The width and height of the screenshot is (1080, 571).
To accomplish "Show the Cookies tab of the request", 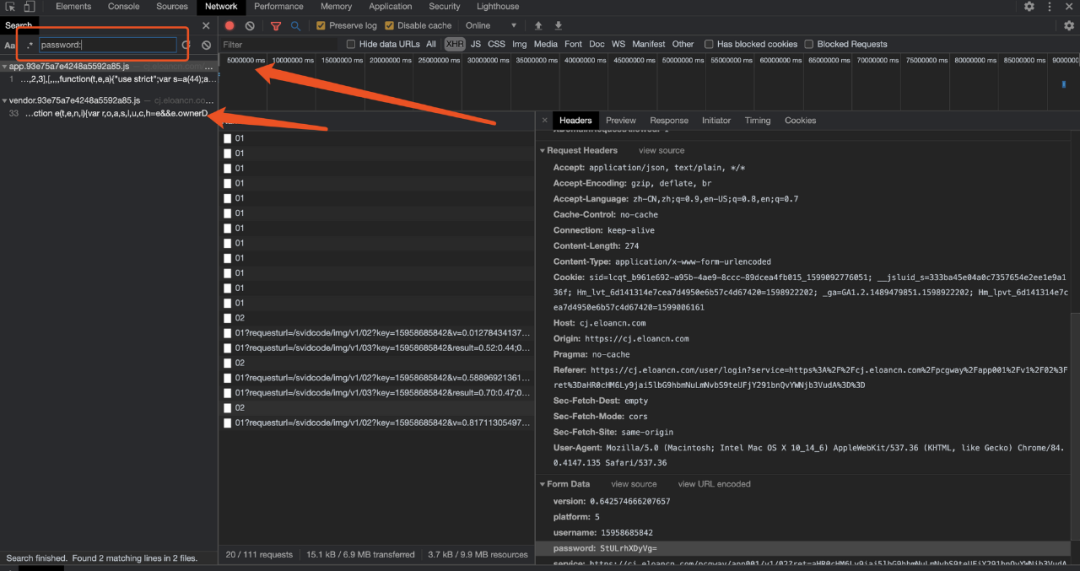I will pyautogui.click(x=800, y=121).
